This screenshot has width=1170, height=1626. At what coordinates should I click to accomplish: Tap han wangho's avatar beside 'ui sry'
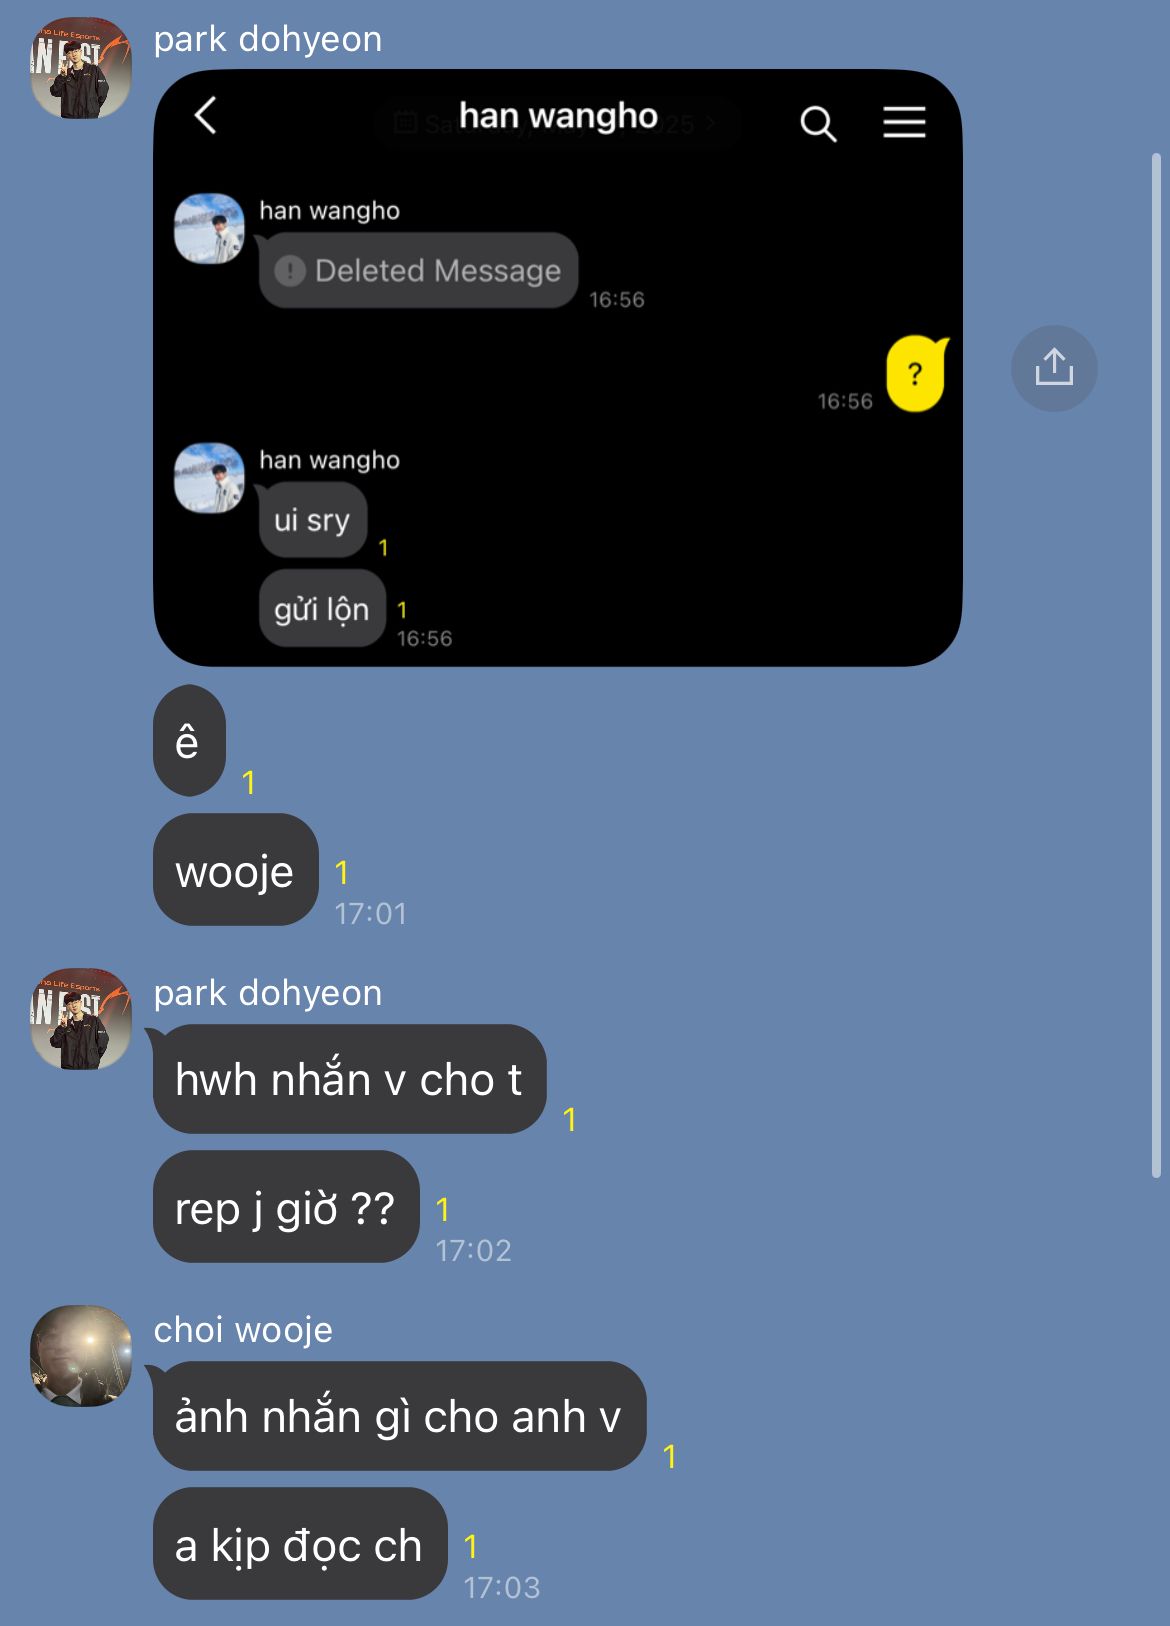coord(209,478)
